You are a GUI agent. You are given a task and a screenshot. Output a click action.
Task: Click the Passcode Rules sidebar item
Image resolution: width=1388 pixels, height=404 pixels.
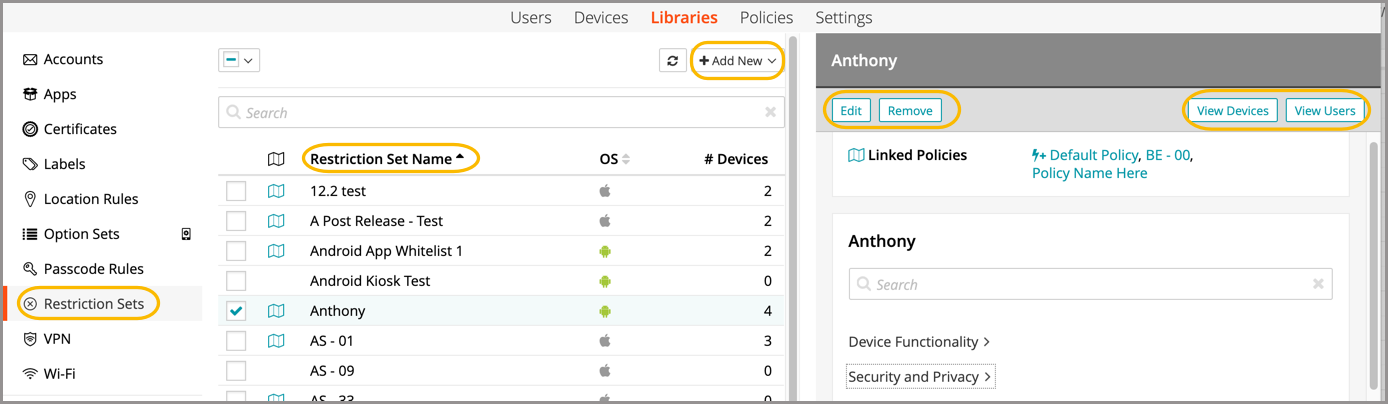click(x=93, y=269)
